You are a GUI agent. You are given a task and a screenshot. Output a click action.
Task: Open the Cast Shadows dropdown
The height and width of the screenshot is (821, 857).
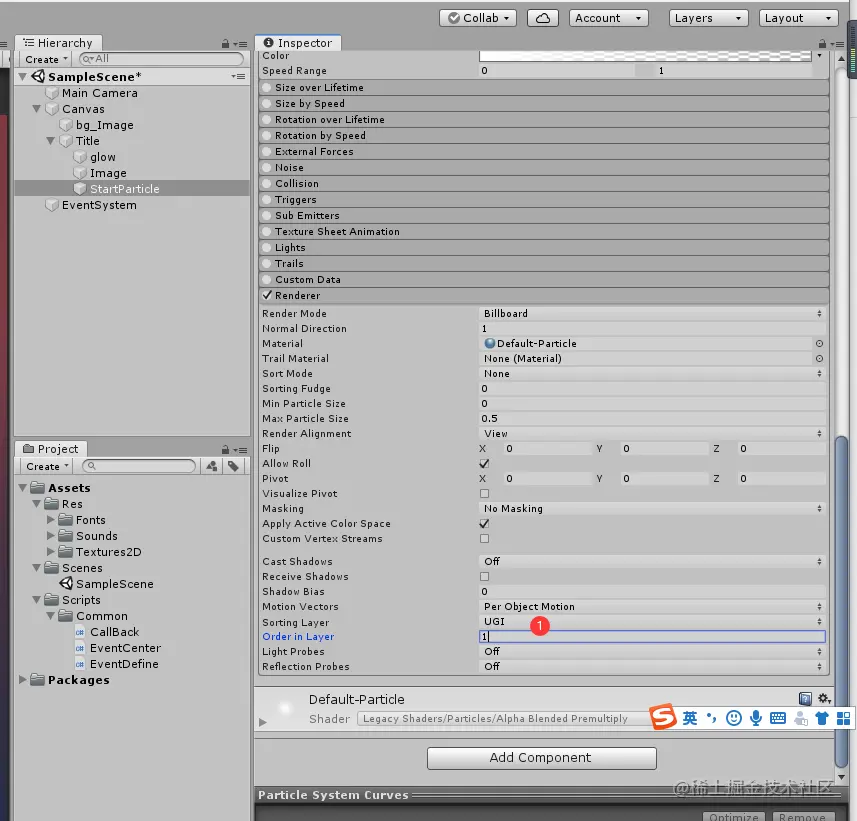652,561
